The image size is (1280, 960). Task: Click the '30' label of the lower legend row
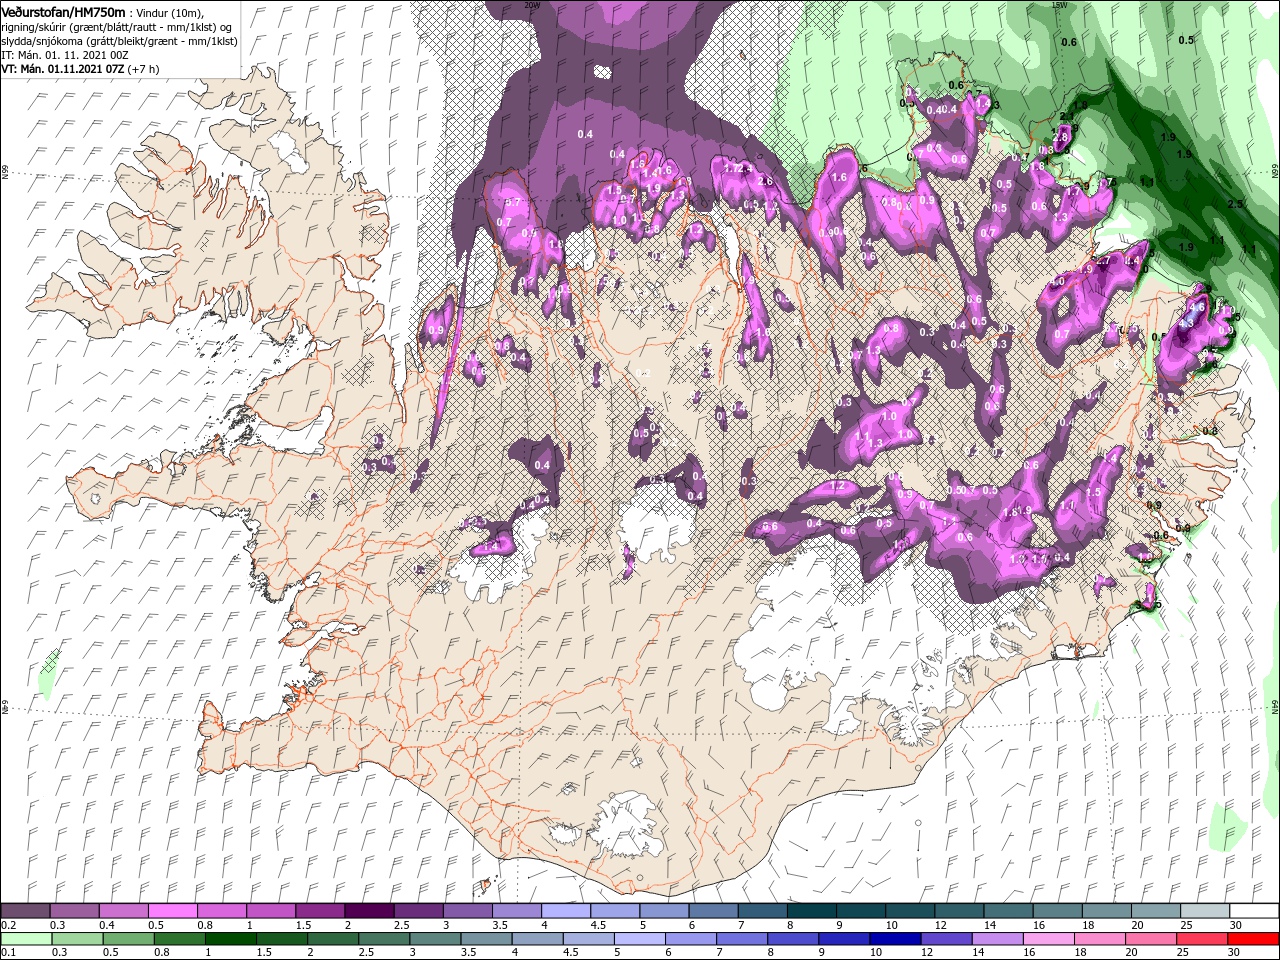click(1233, 953)
